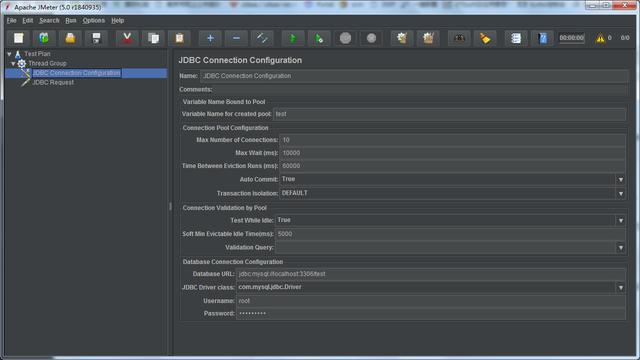Start the test with green play icon
The image size is (640, 360).
[x=293, y=38]
